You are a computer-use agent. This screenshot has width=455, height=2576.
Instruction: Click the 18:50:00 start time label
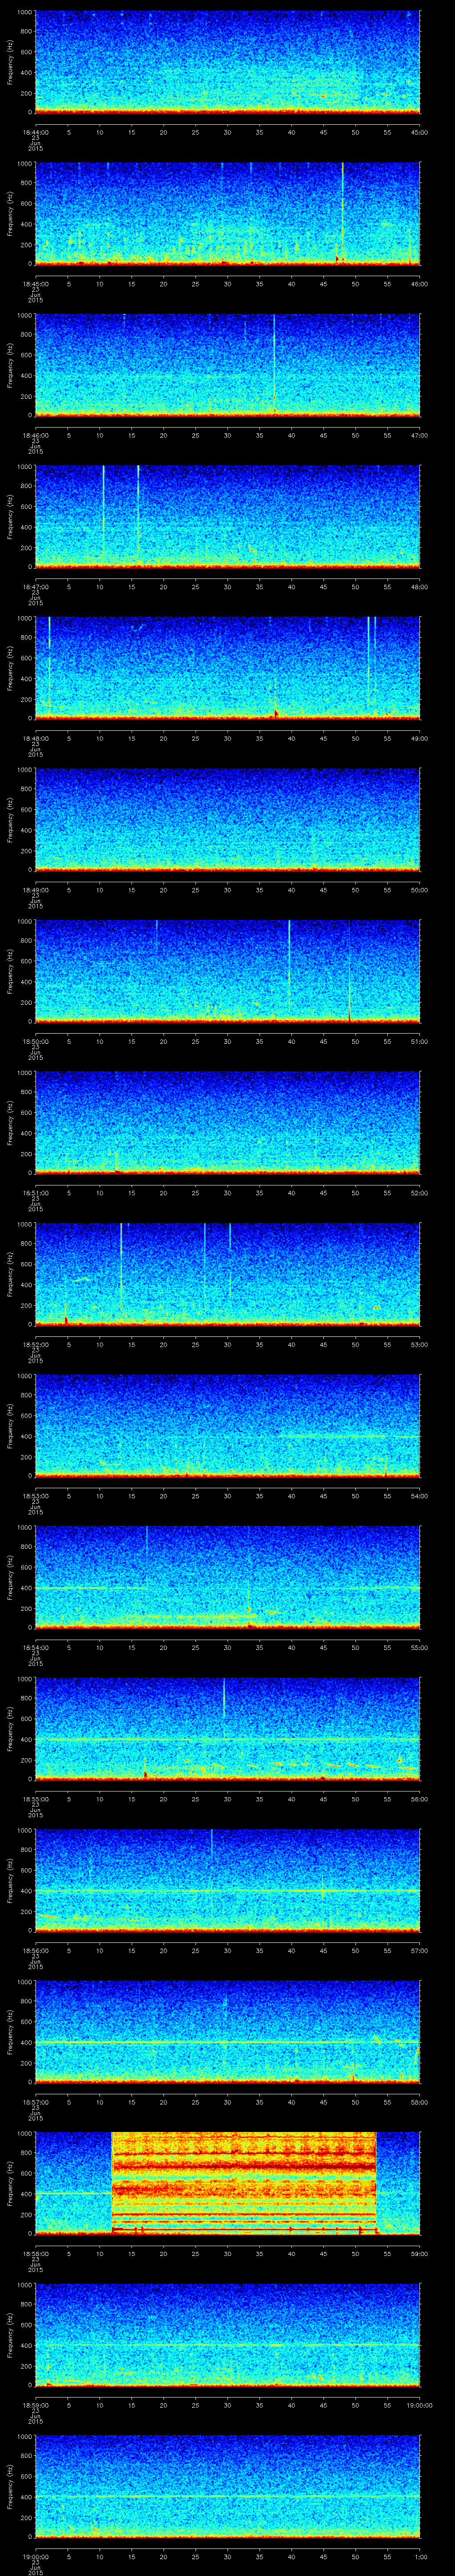[35, 1041]
